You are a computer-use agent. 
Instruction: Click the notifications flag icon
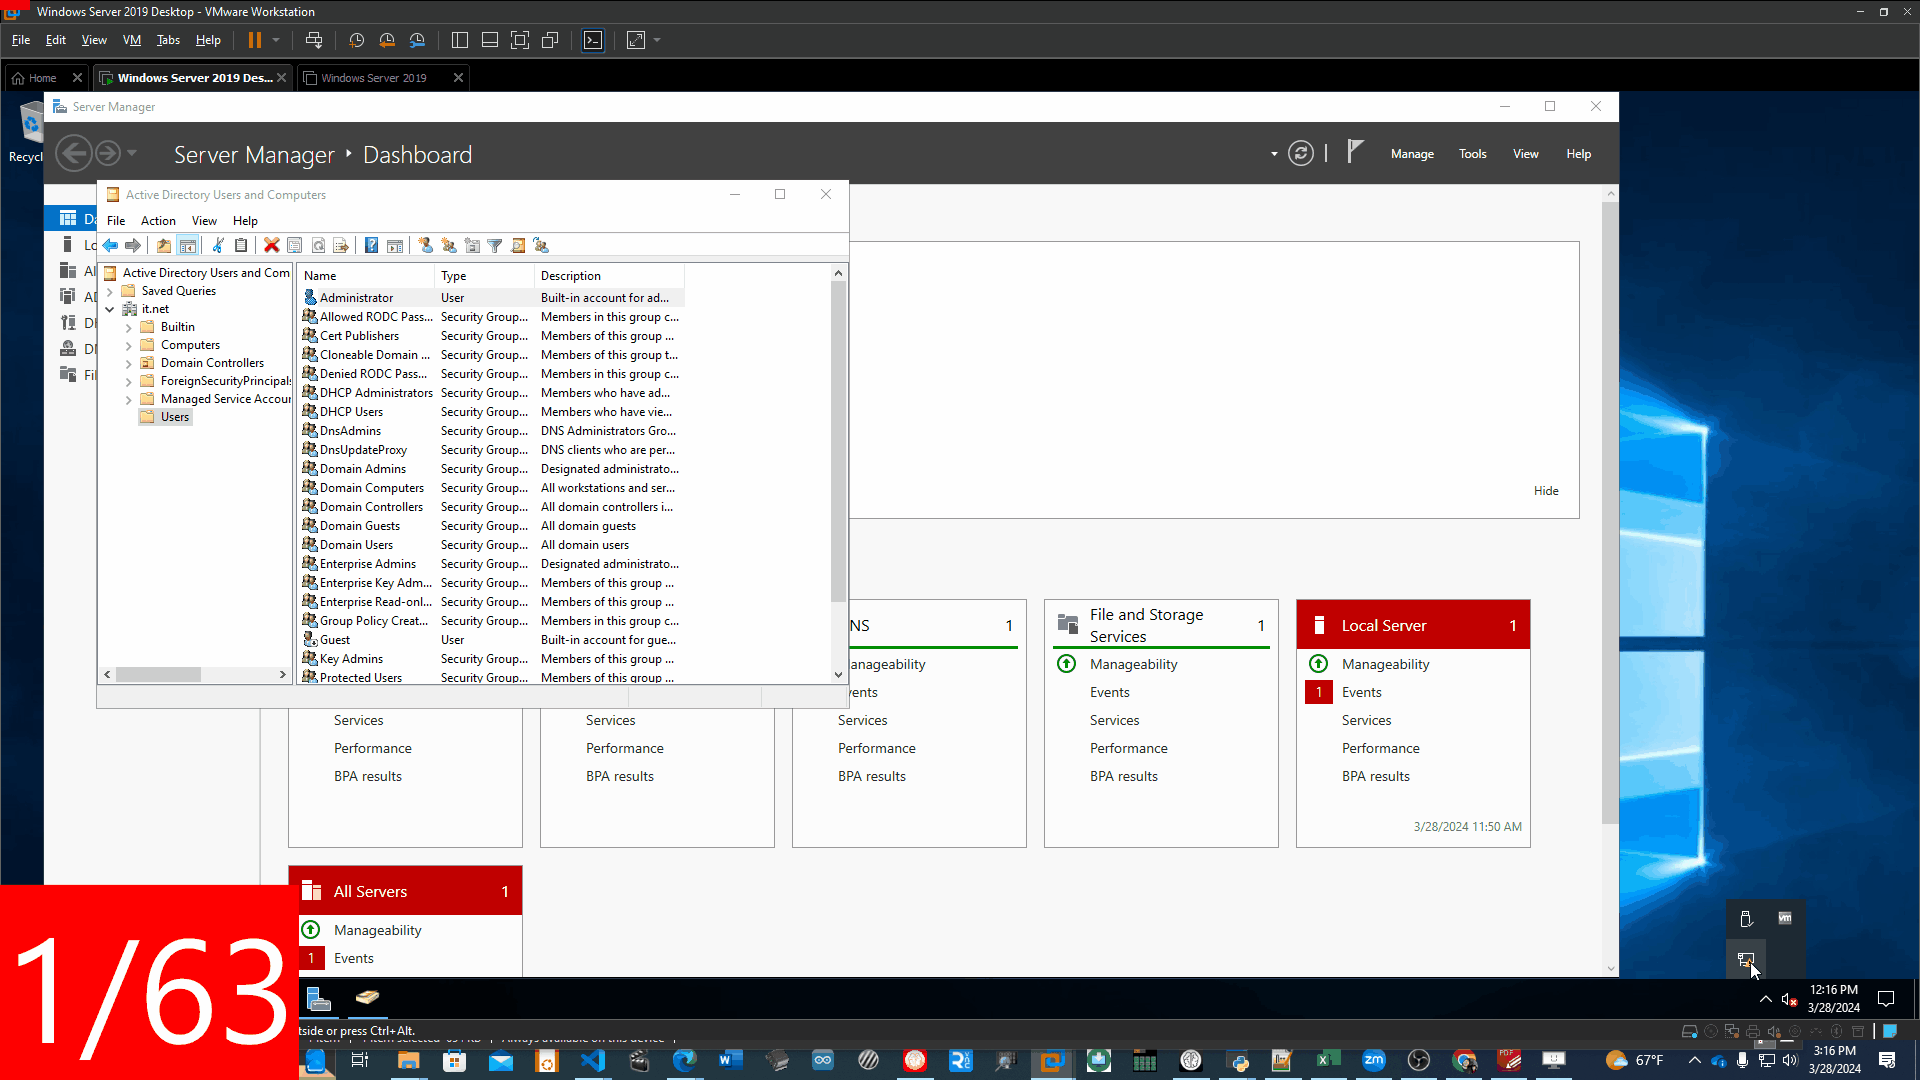coord(1355,152)
